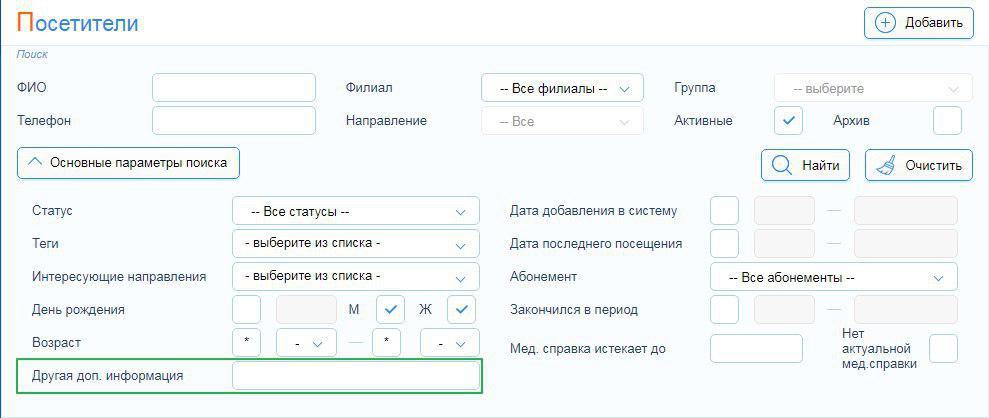Click the Телефон input field
This screenshot has width=989, height=418.
click(x=233, y=120)
